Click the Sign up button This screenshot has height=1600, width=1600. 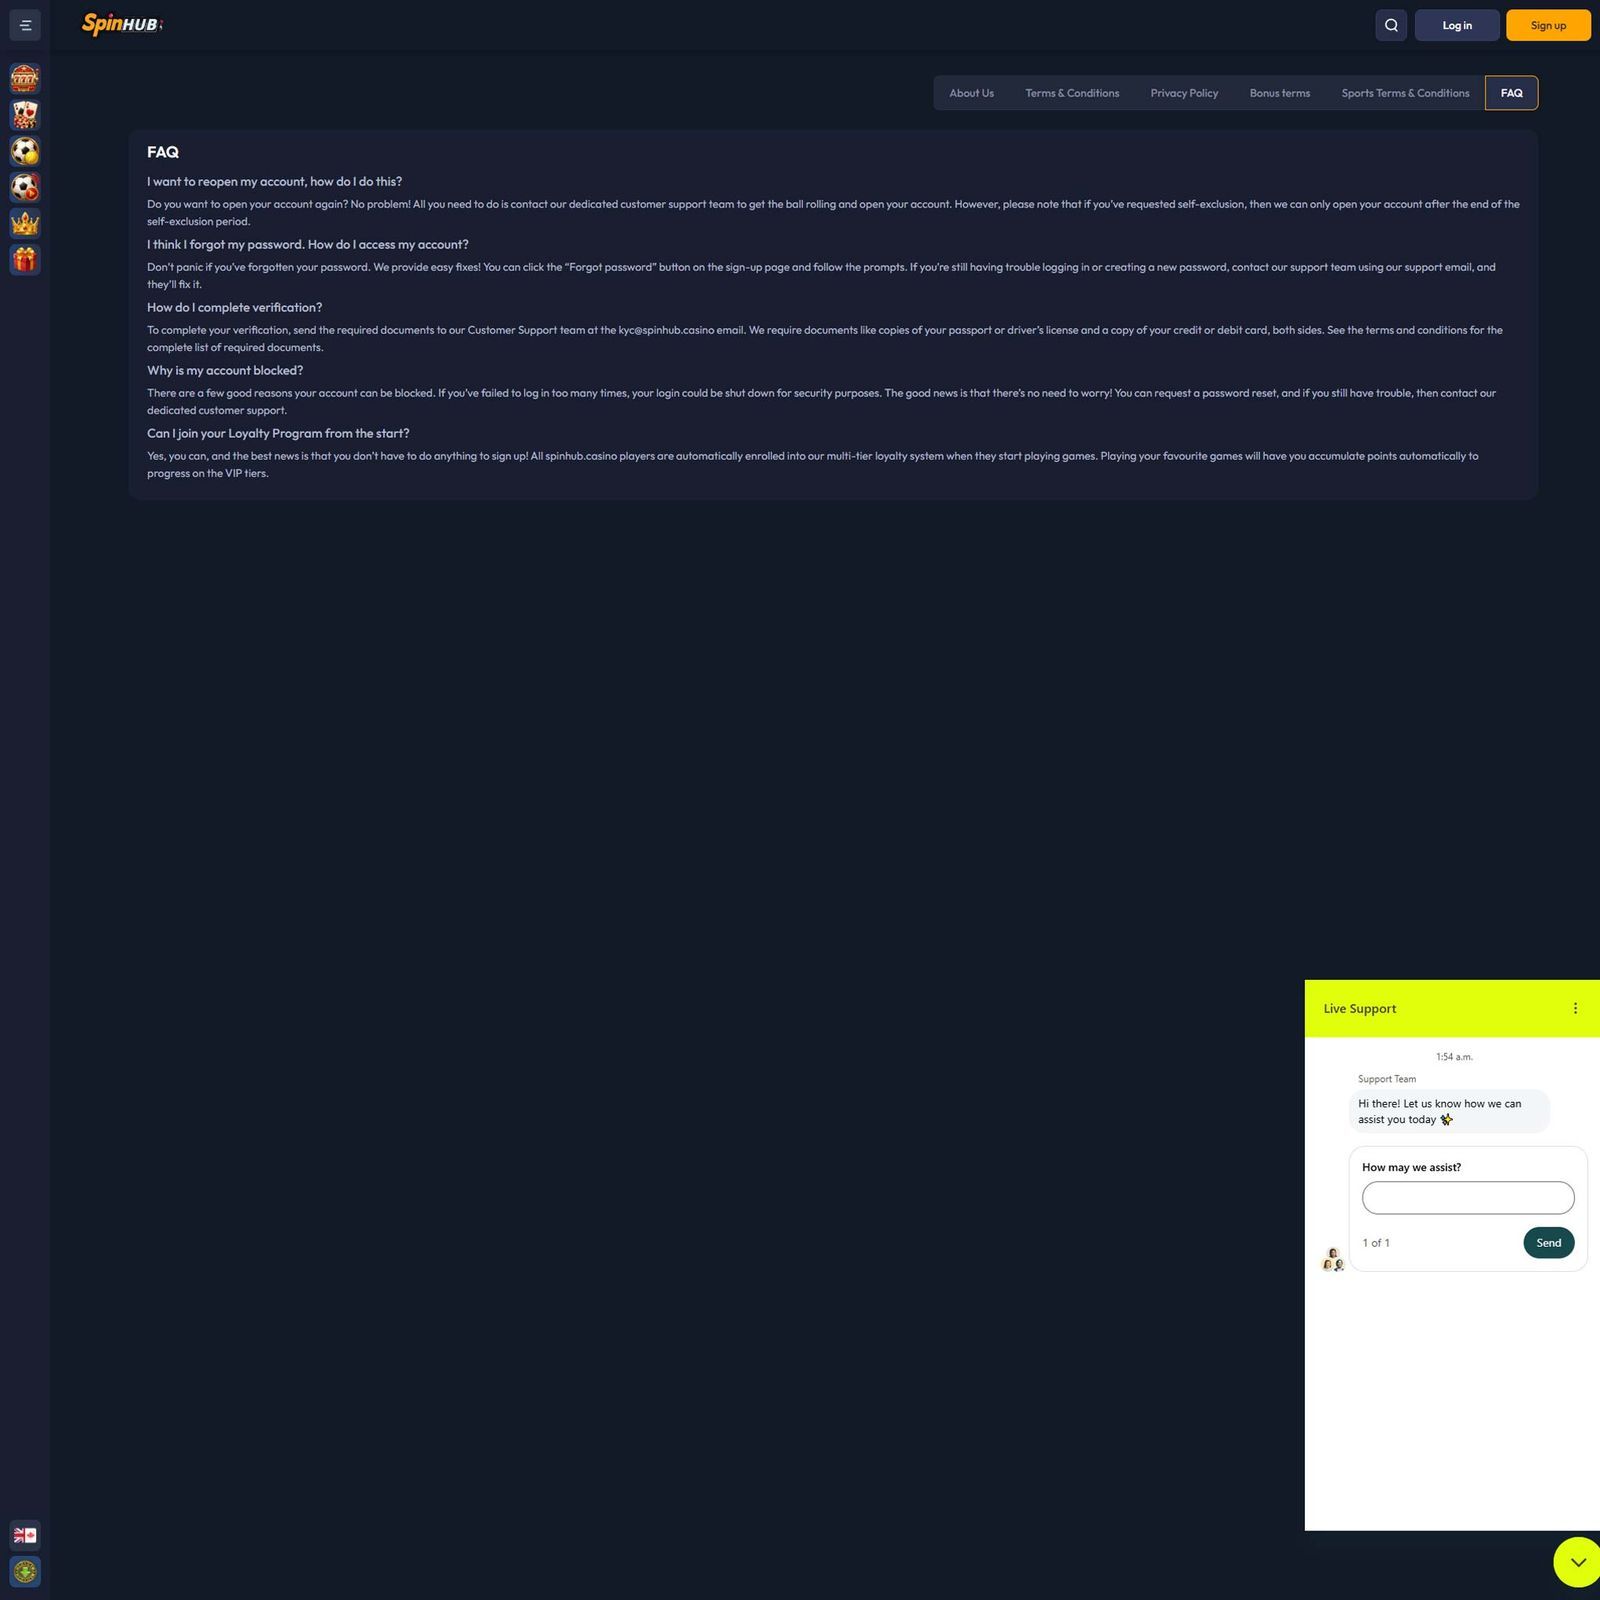click(x=1548, y=25)
